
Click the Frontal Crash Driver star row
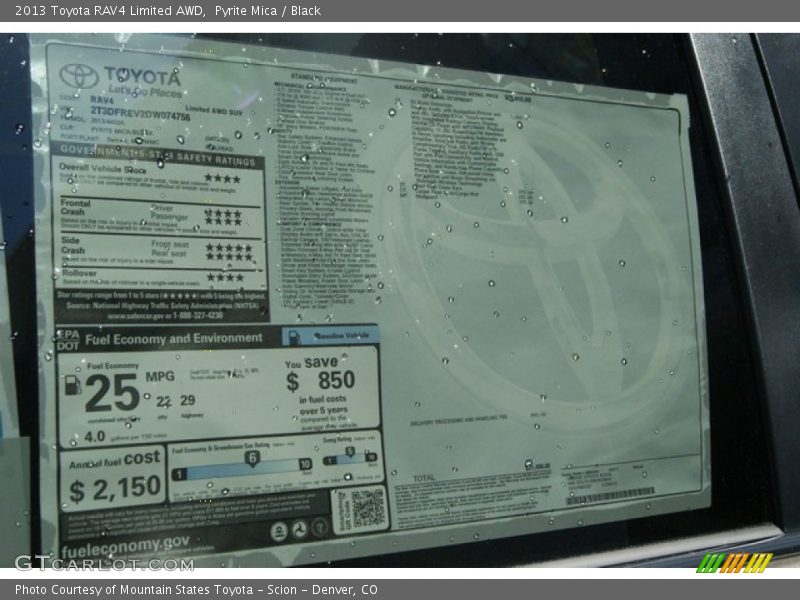tap(223, 213)
